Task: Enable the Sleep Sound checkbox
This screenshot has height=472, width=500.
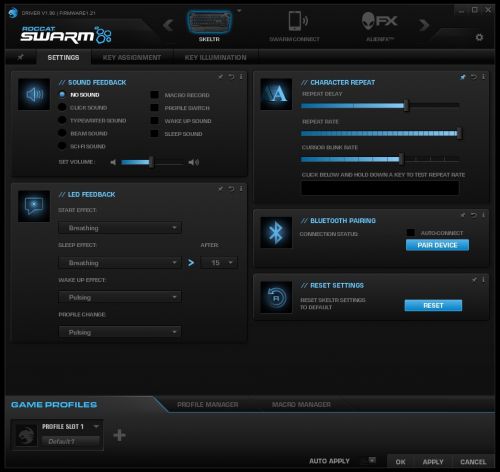Action: pyautogui.click(x=154, y=134)
